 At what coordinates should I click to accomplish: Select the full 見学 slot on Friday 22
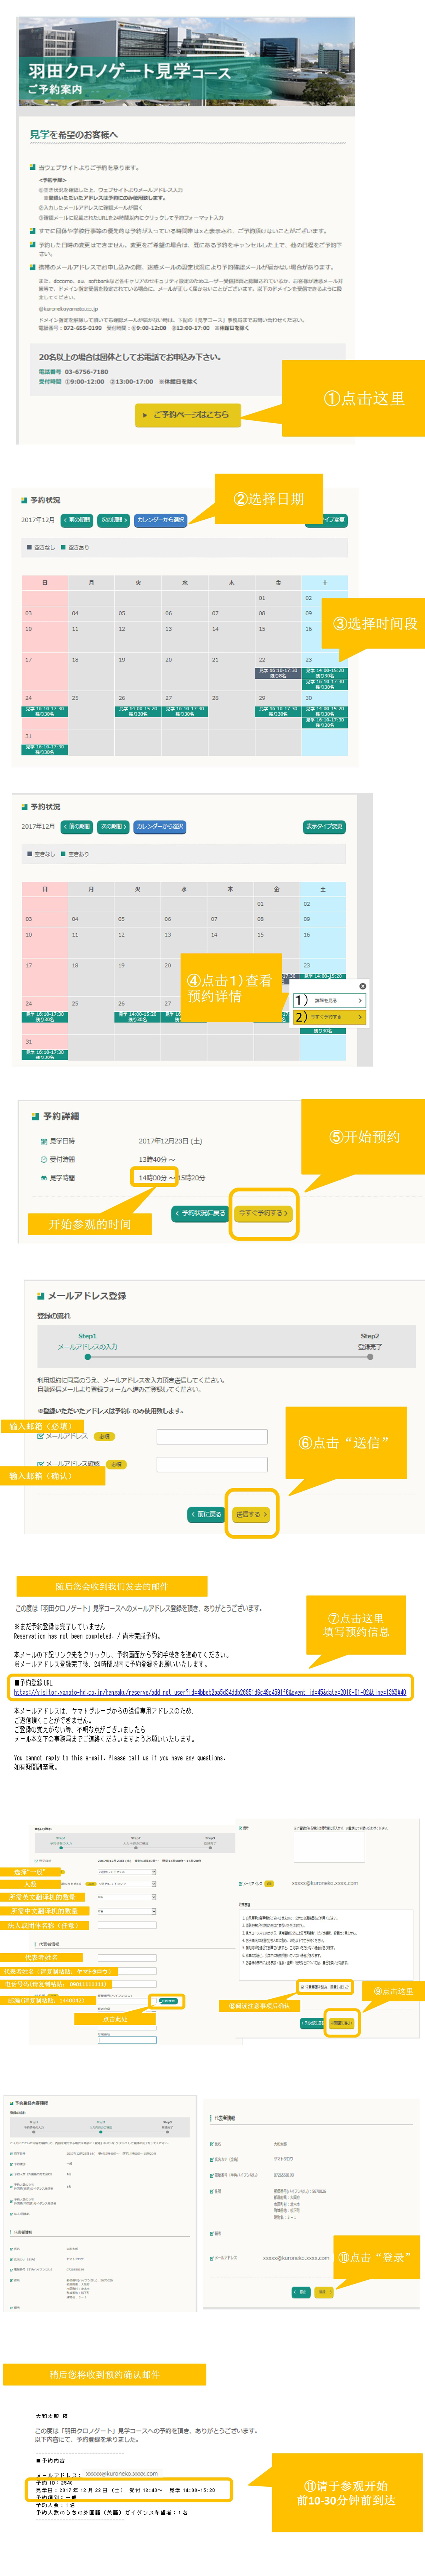[278, 673]
